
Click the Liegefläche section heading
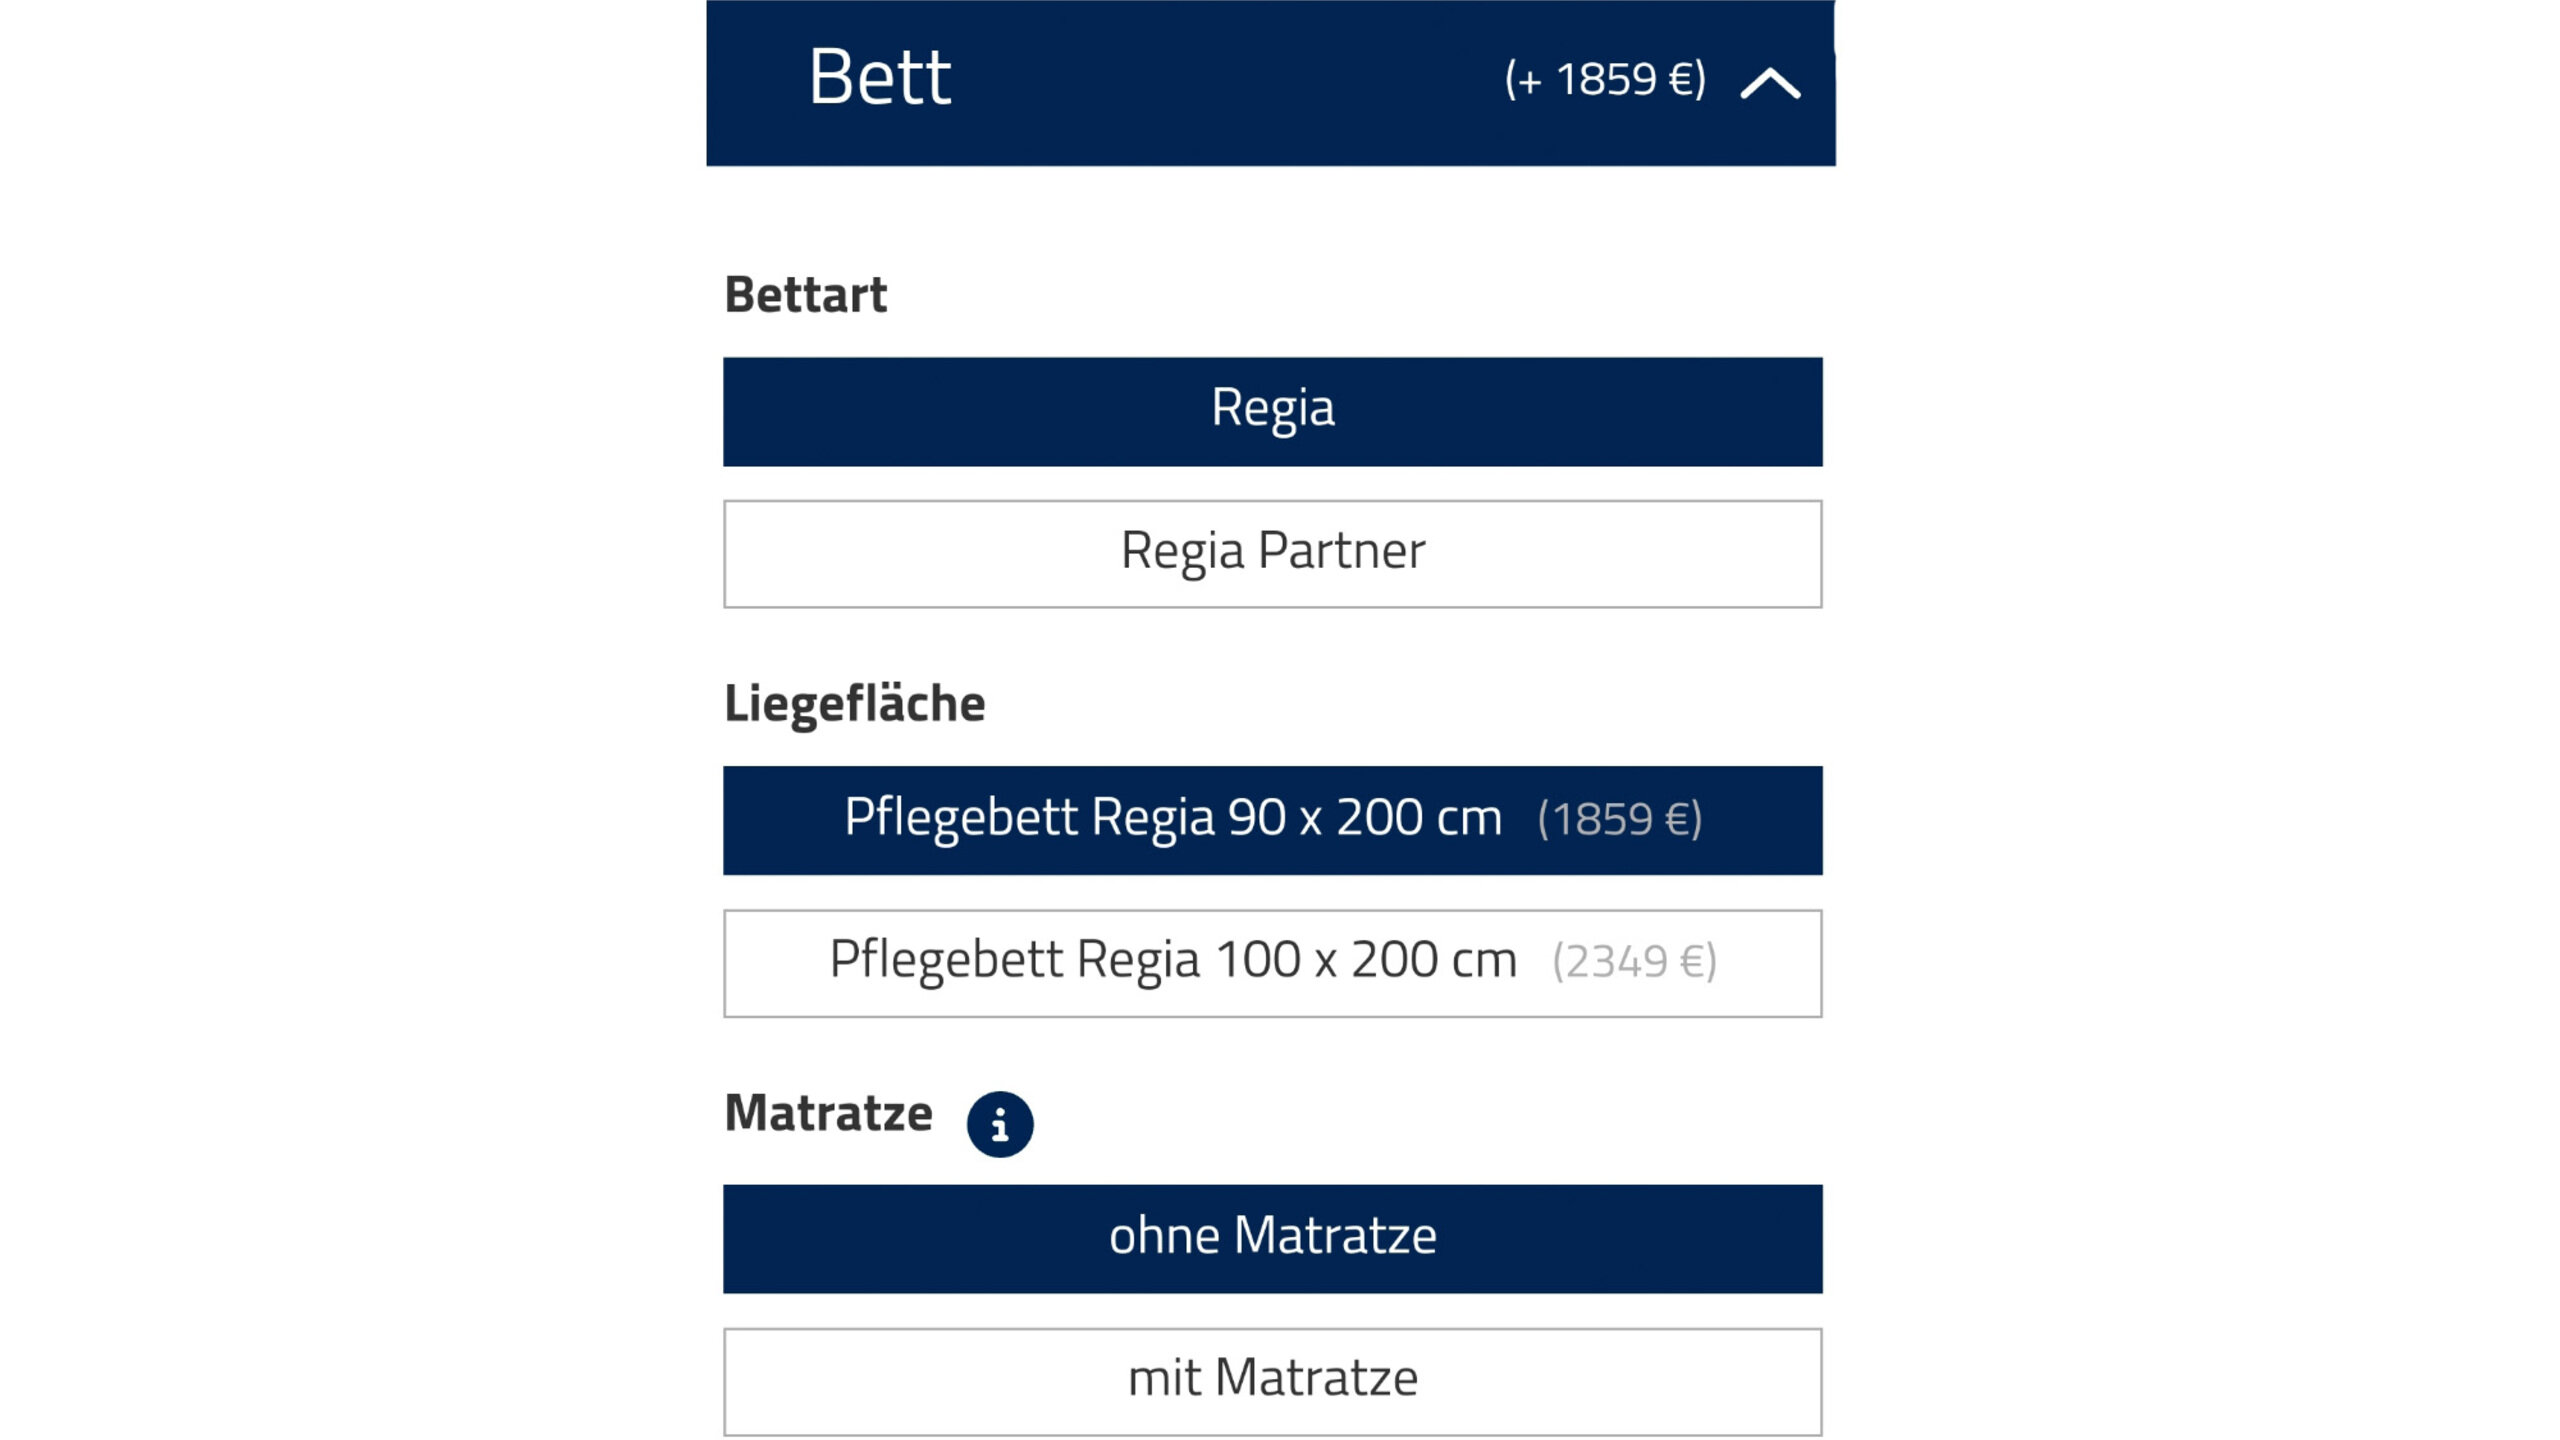coord(854,703)
